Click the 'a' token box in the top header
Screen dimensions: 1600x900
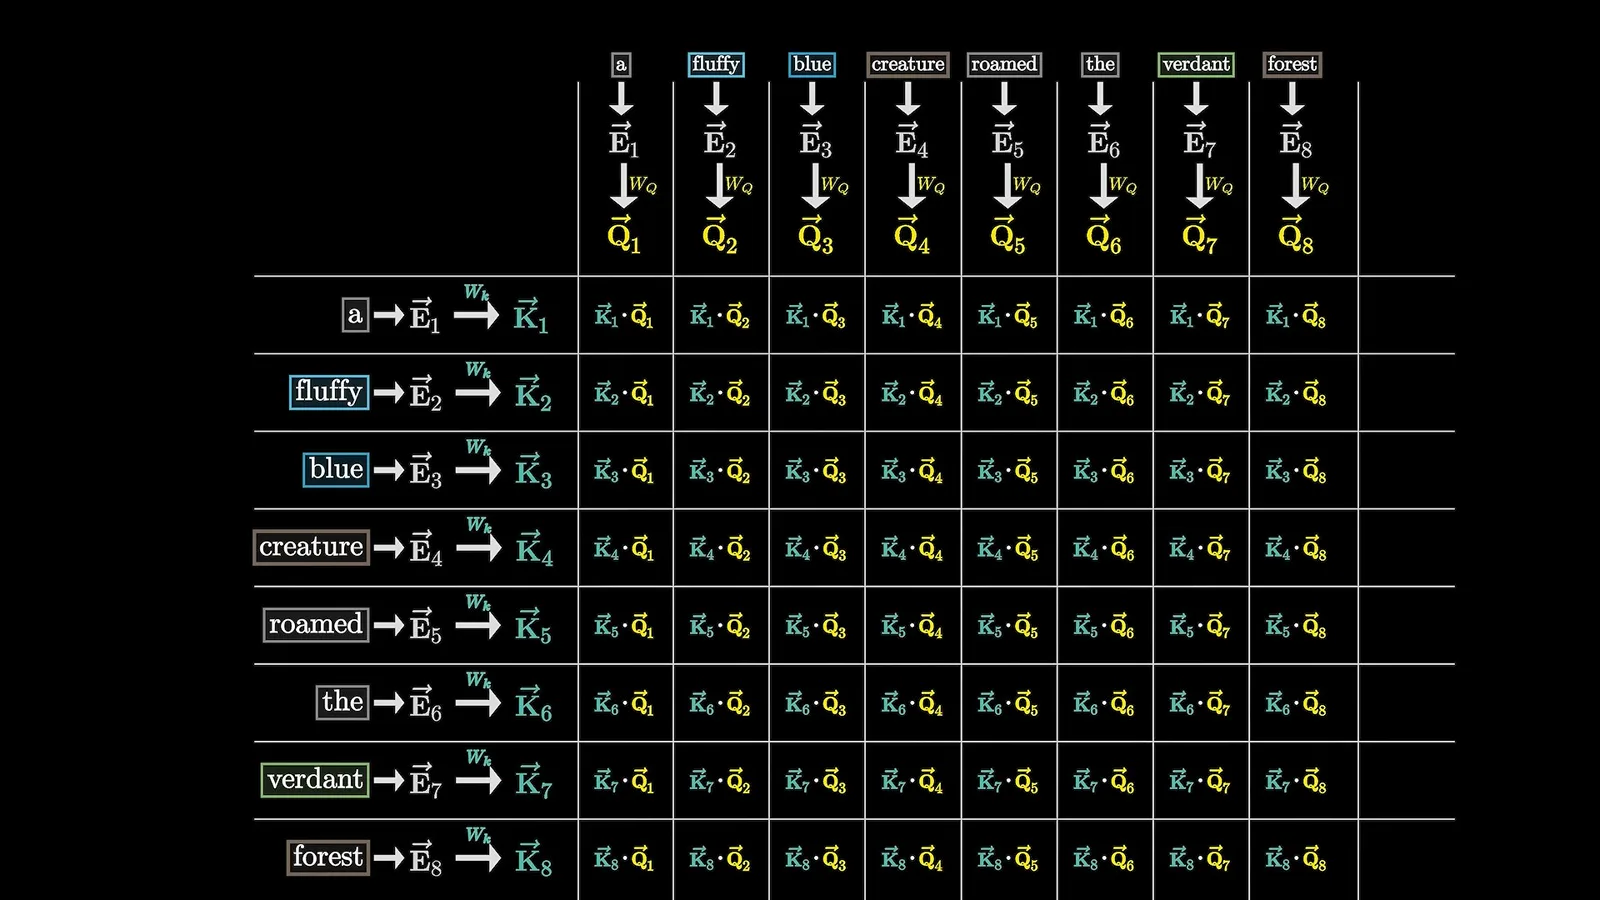tap(621, 65)
